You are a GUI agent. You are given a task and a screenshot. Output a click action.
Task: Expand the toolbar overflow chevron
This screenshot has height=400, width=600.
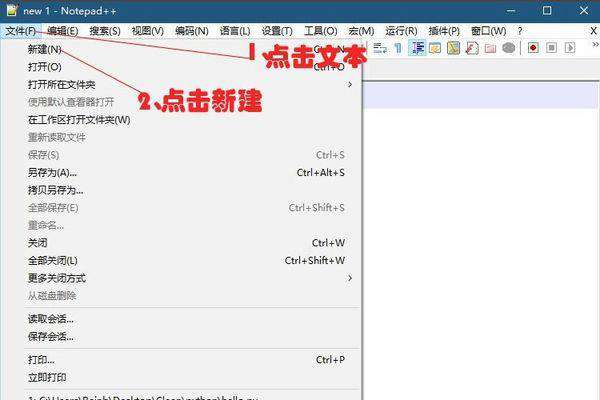(595, 45)
